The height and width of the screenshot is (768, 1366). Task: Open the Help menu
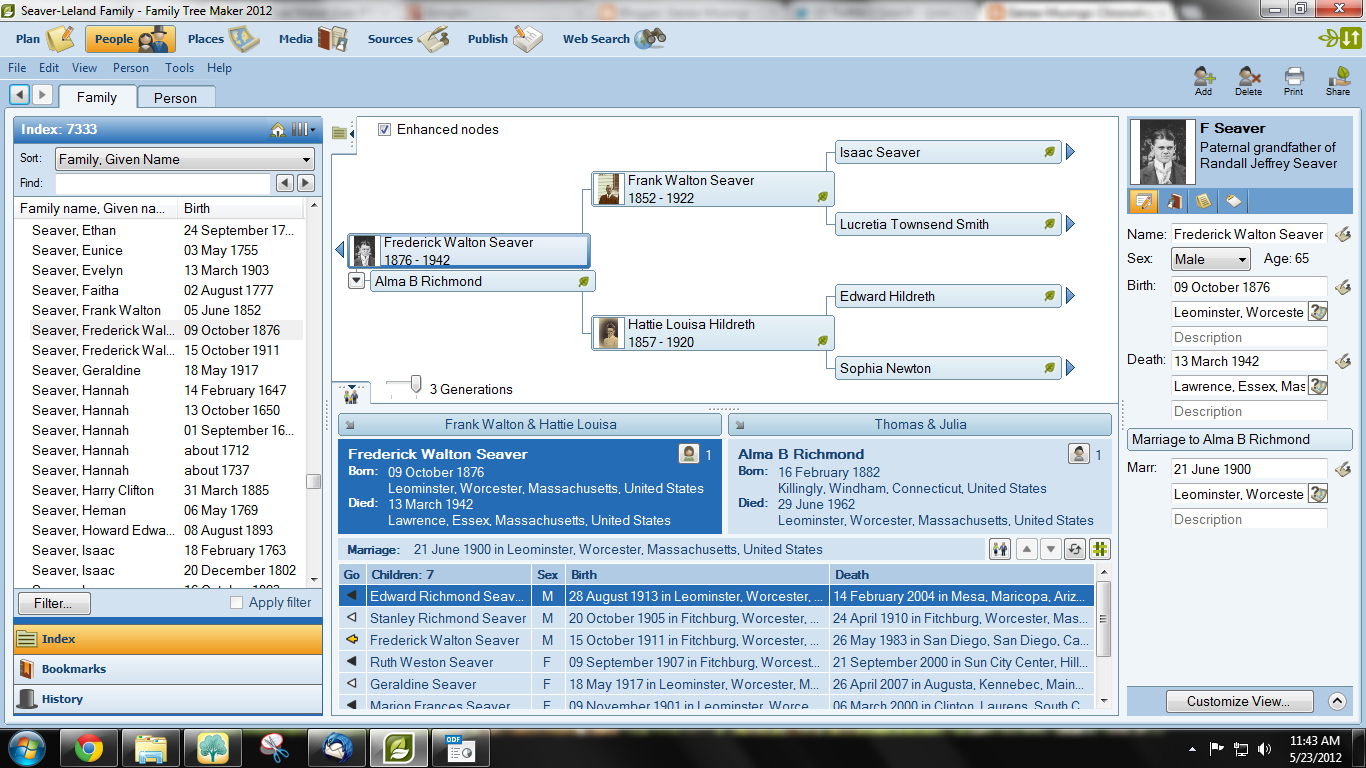coord(220,68)
